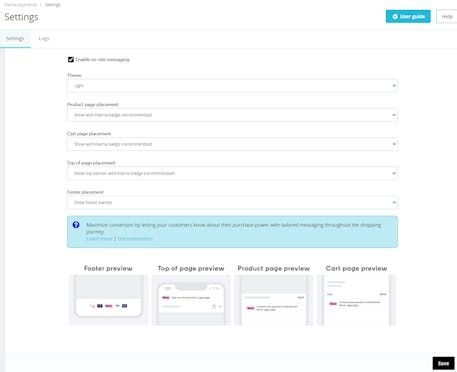Expand the Product page placement dropdown
The image size is (457, 372).
click(x=232, y=115)
